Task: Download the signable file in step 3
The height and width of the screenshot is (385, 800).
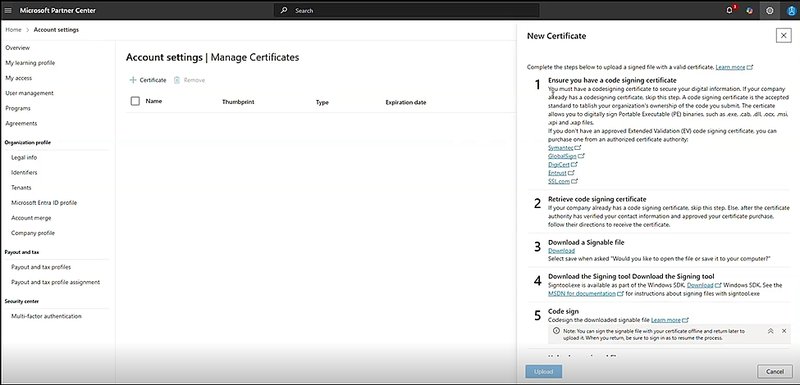Action: coord(561,250)
